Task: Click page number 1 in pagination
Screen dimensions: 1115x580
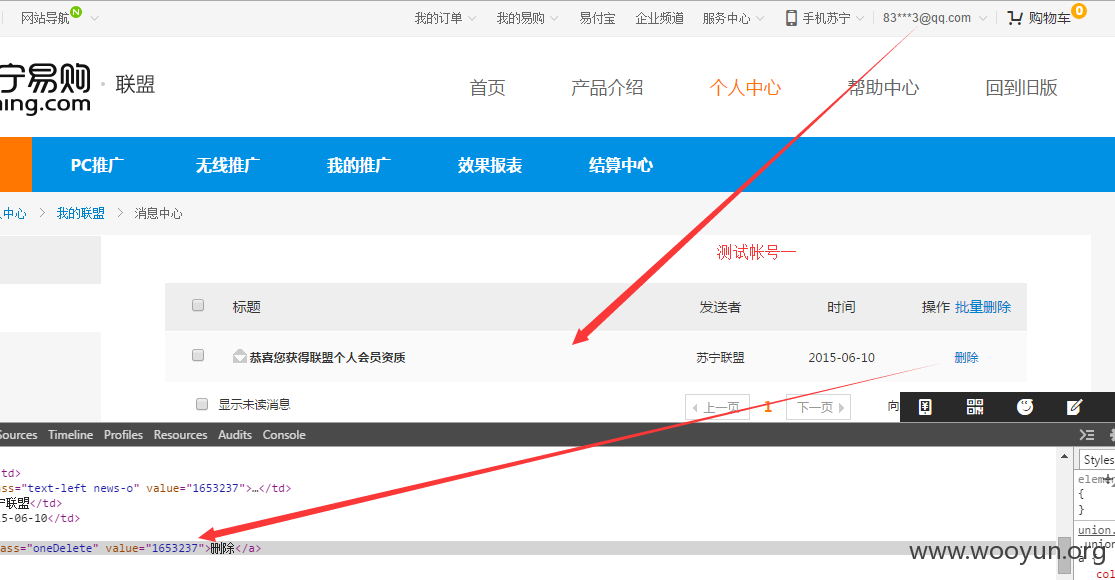Action: (x=768, y=407)
